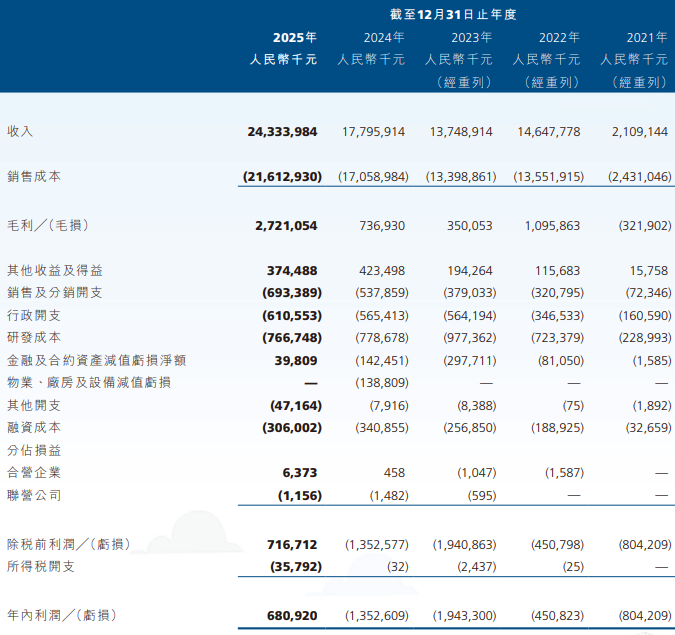The width and height of the screenshot is (675, 635).
Task: Select the 2024年 column header
Action: 383,37
